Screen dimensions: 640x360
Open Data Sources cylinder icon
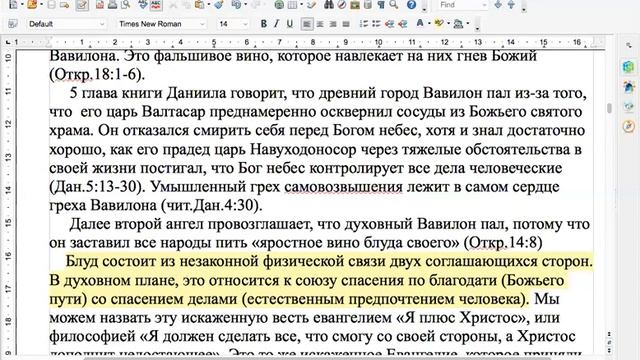pyautogui.click(x=368, y=4)
